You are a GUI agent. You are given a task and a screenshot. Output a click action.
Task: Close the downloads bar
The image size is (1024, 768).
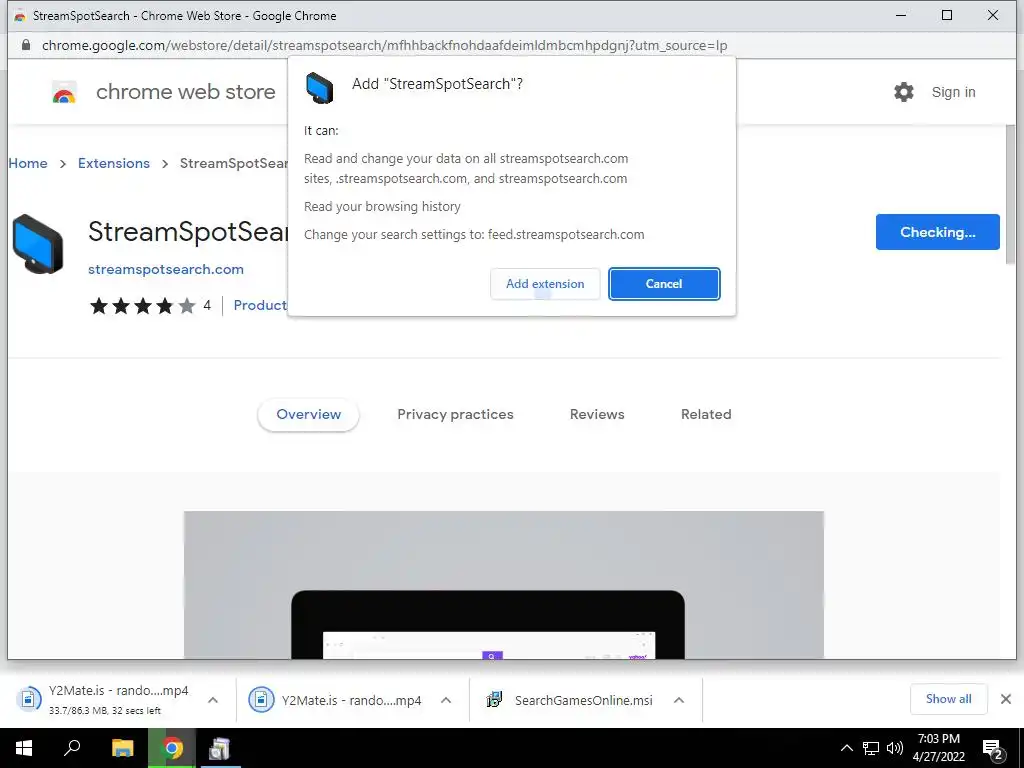tap(1006, 699)
